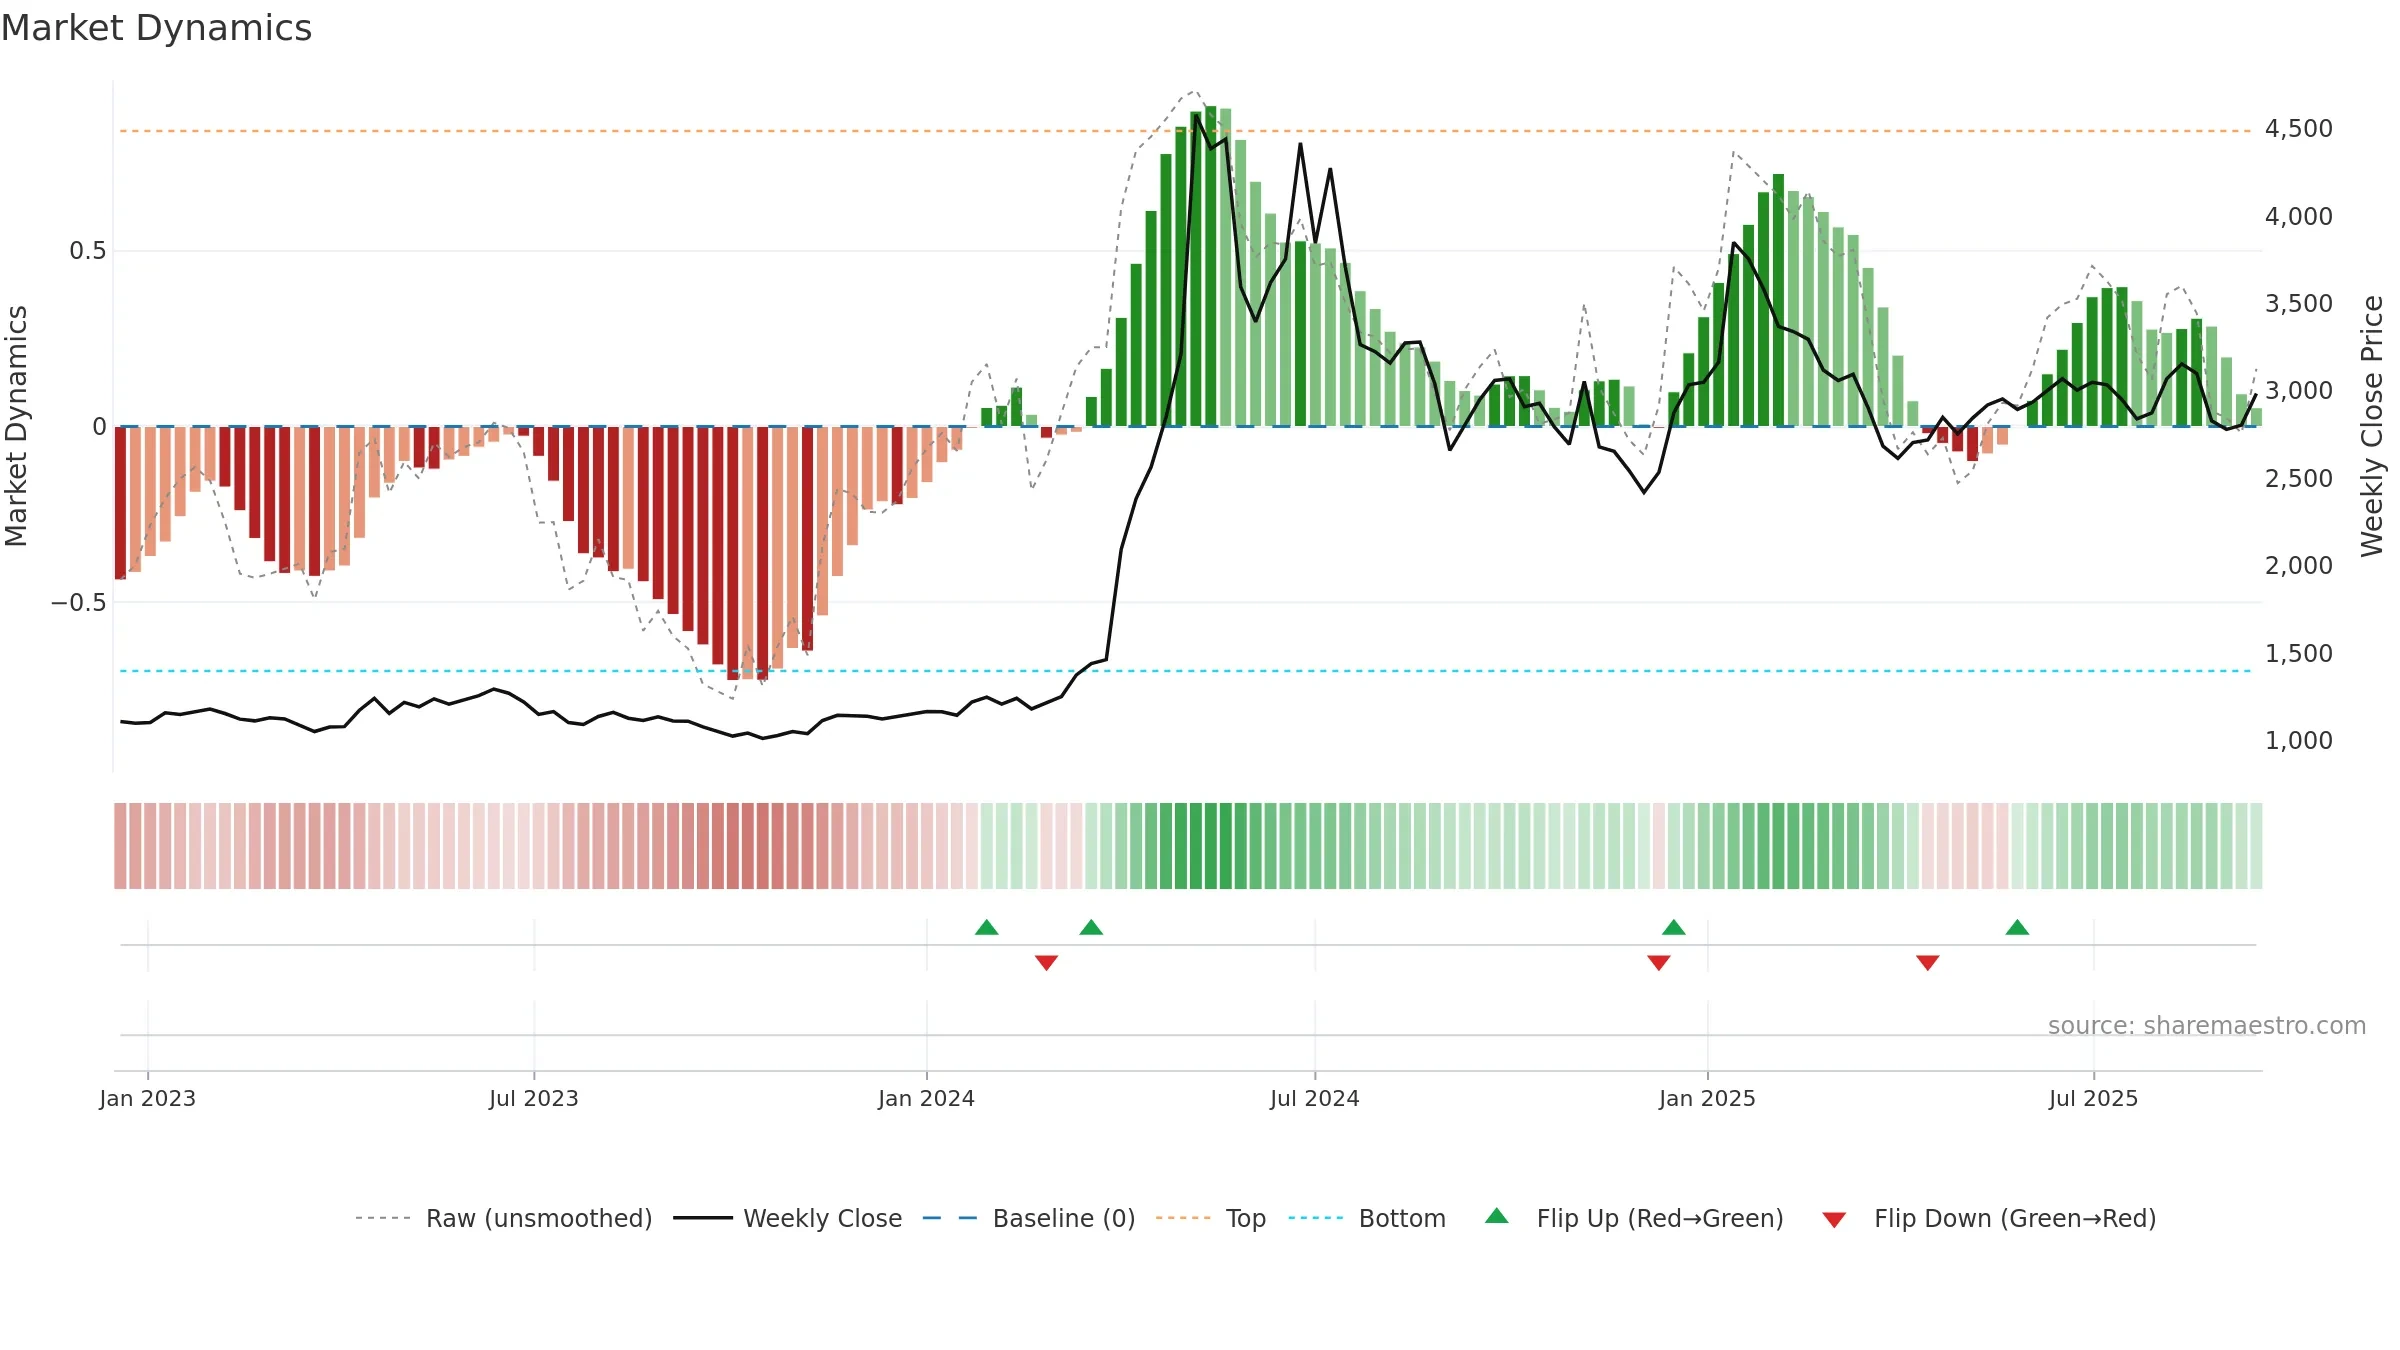Click the green flip-up marker just before Jul 2025
Image resolution: width=2400 pixels, height=1350 pixels.
[x=2017, y=927]
